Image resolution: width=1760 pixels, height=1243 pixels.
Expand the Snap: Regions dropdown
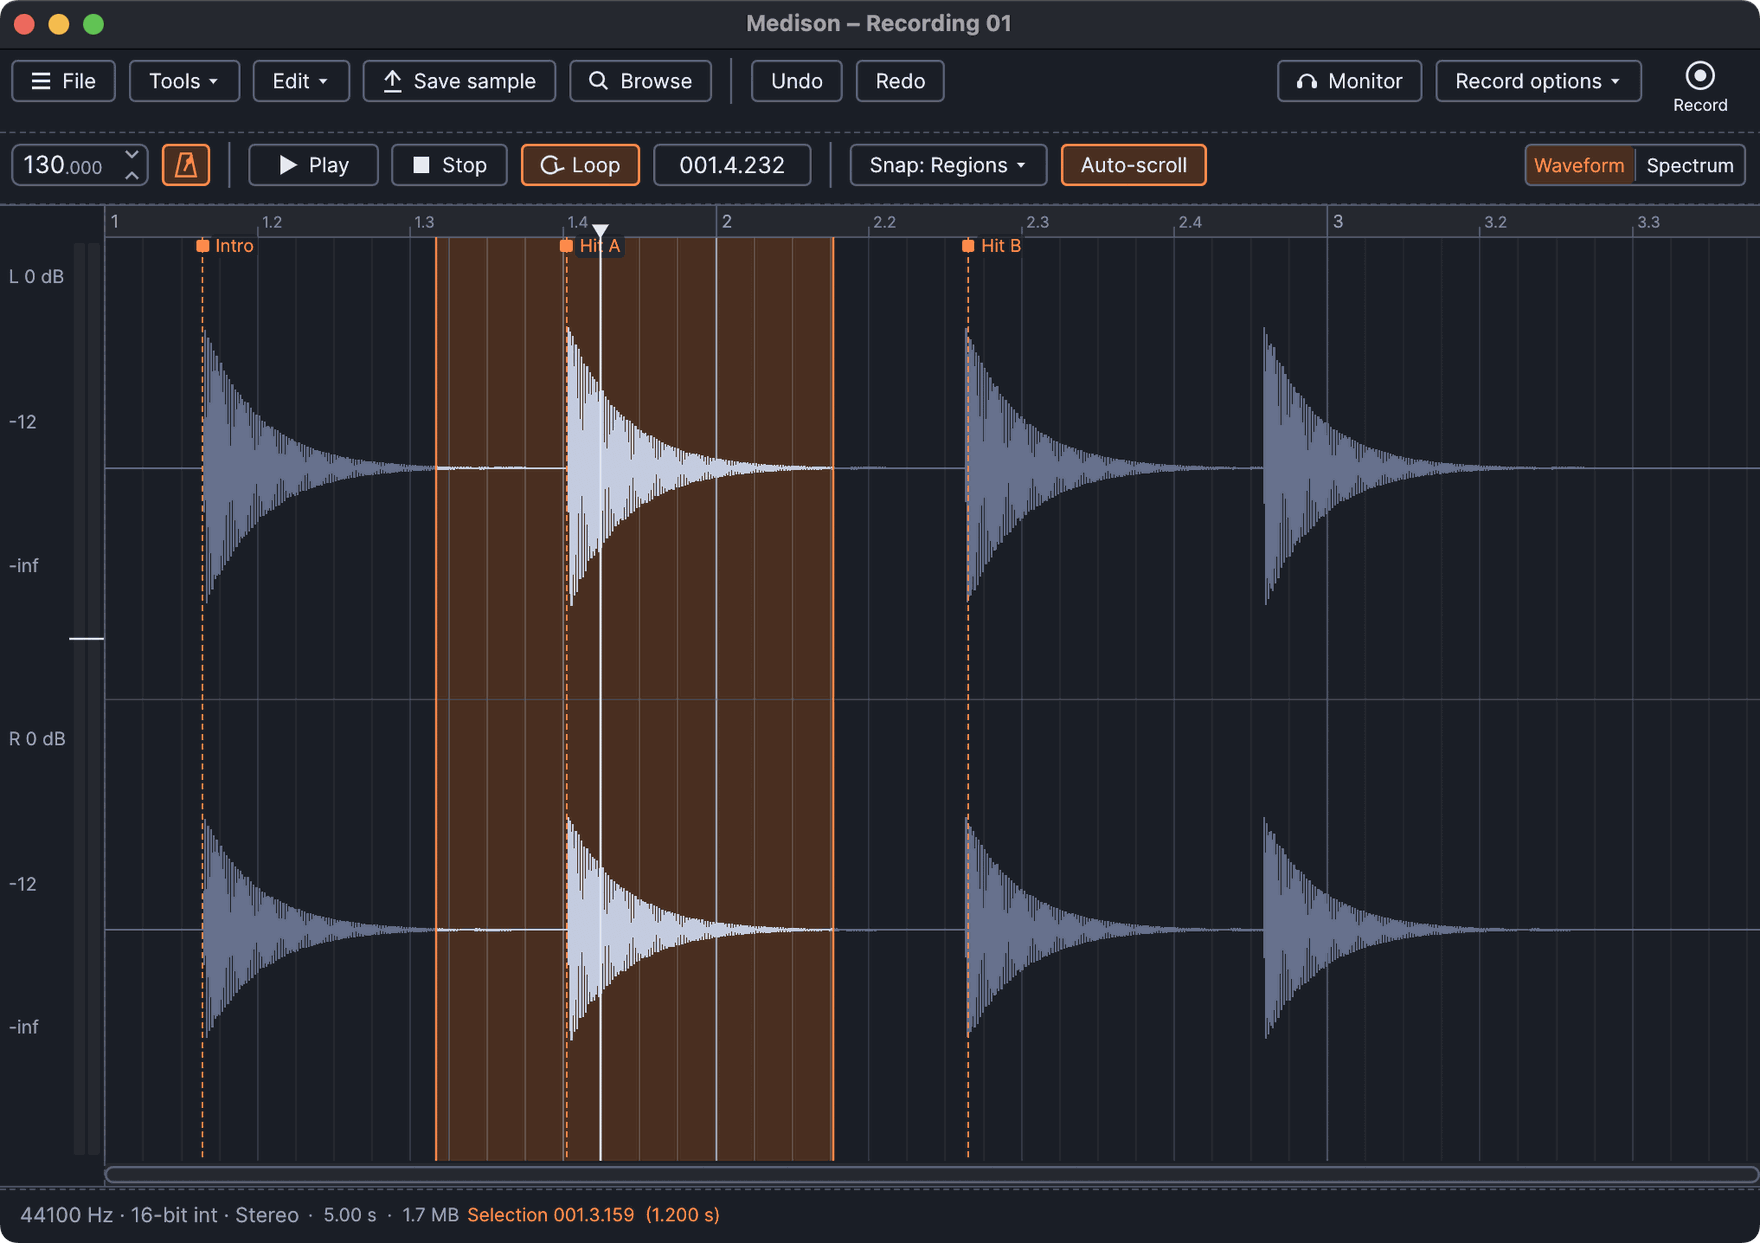click(x=947, y=165)
